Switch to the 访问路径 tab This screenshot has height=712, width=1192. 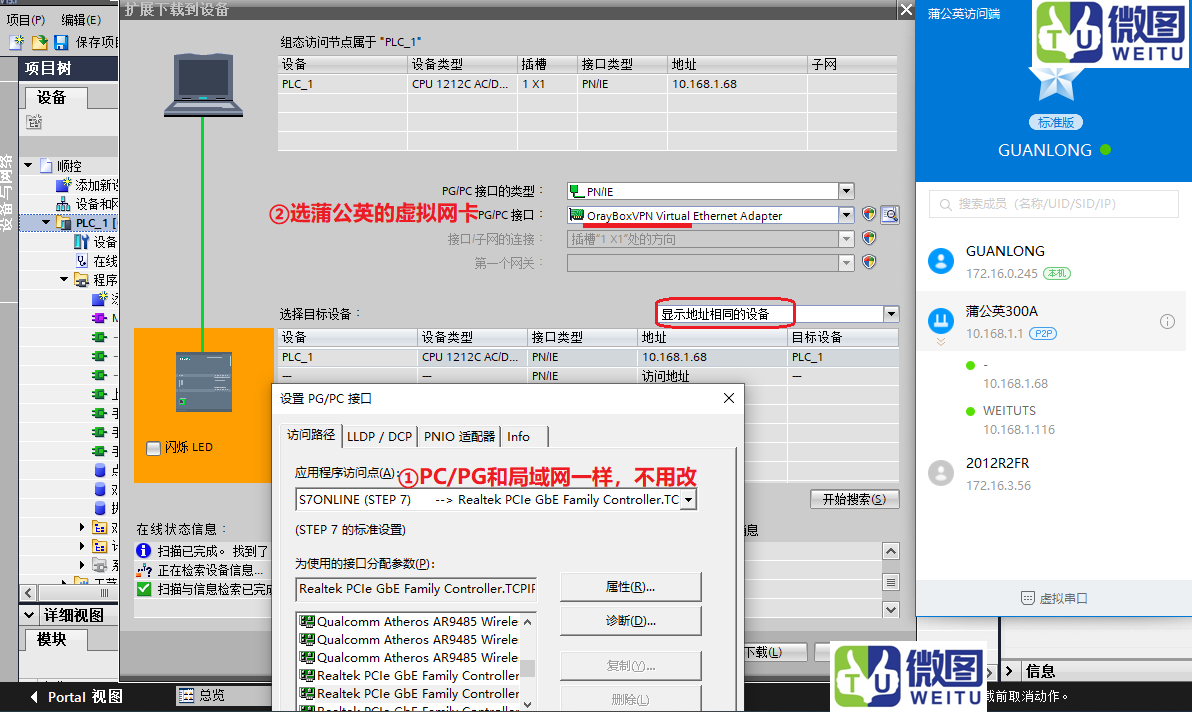[311, 435]
